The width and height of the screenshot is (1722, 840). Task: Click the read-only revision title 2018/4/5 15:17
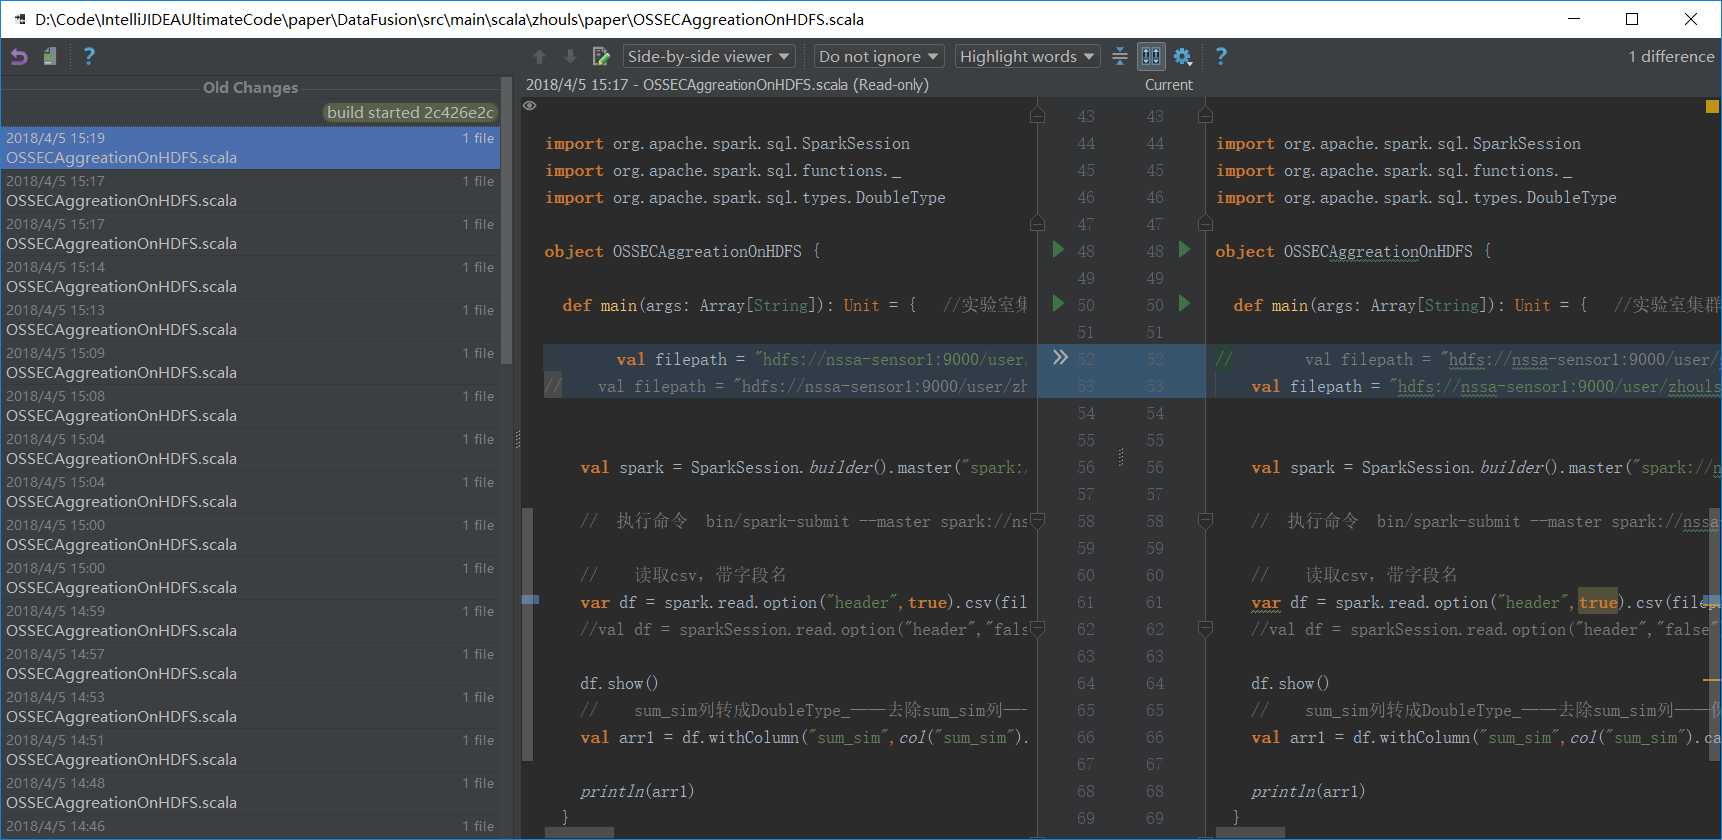click(x=727, y=85)
